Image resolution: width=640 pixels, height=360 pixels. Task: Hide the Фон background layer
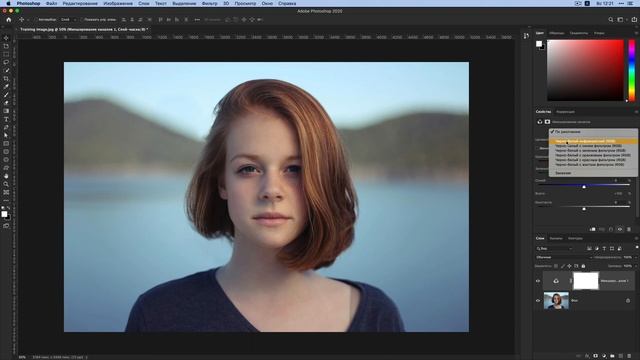pos(538,301)
